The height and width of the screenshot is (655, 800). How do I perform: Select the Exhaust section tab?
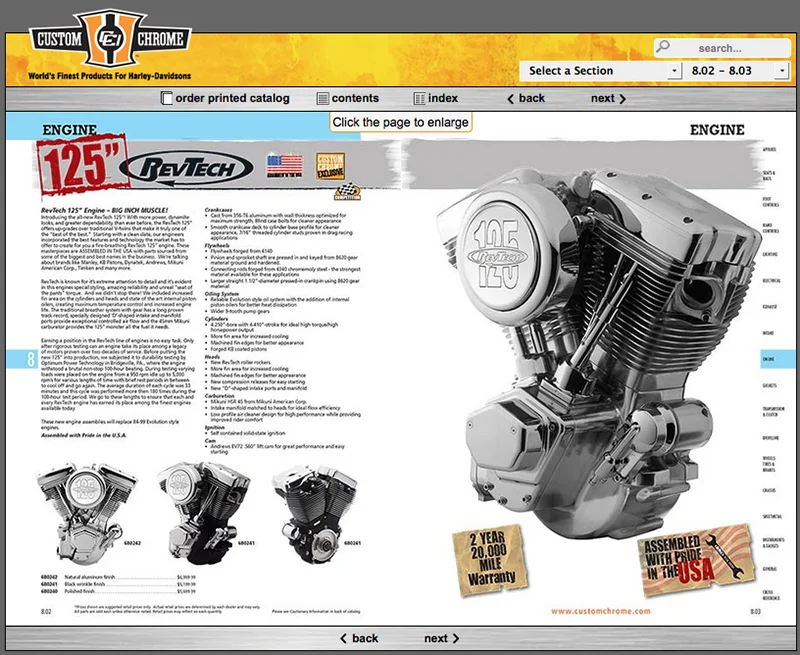(770, 307)
